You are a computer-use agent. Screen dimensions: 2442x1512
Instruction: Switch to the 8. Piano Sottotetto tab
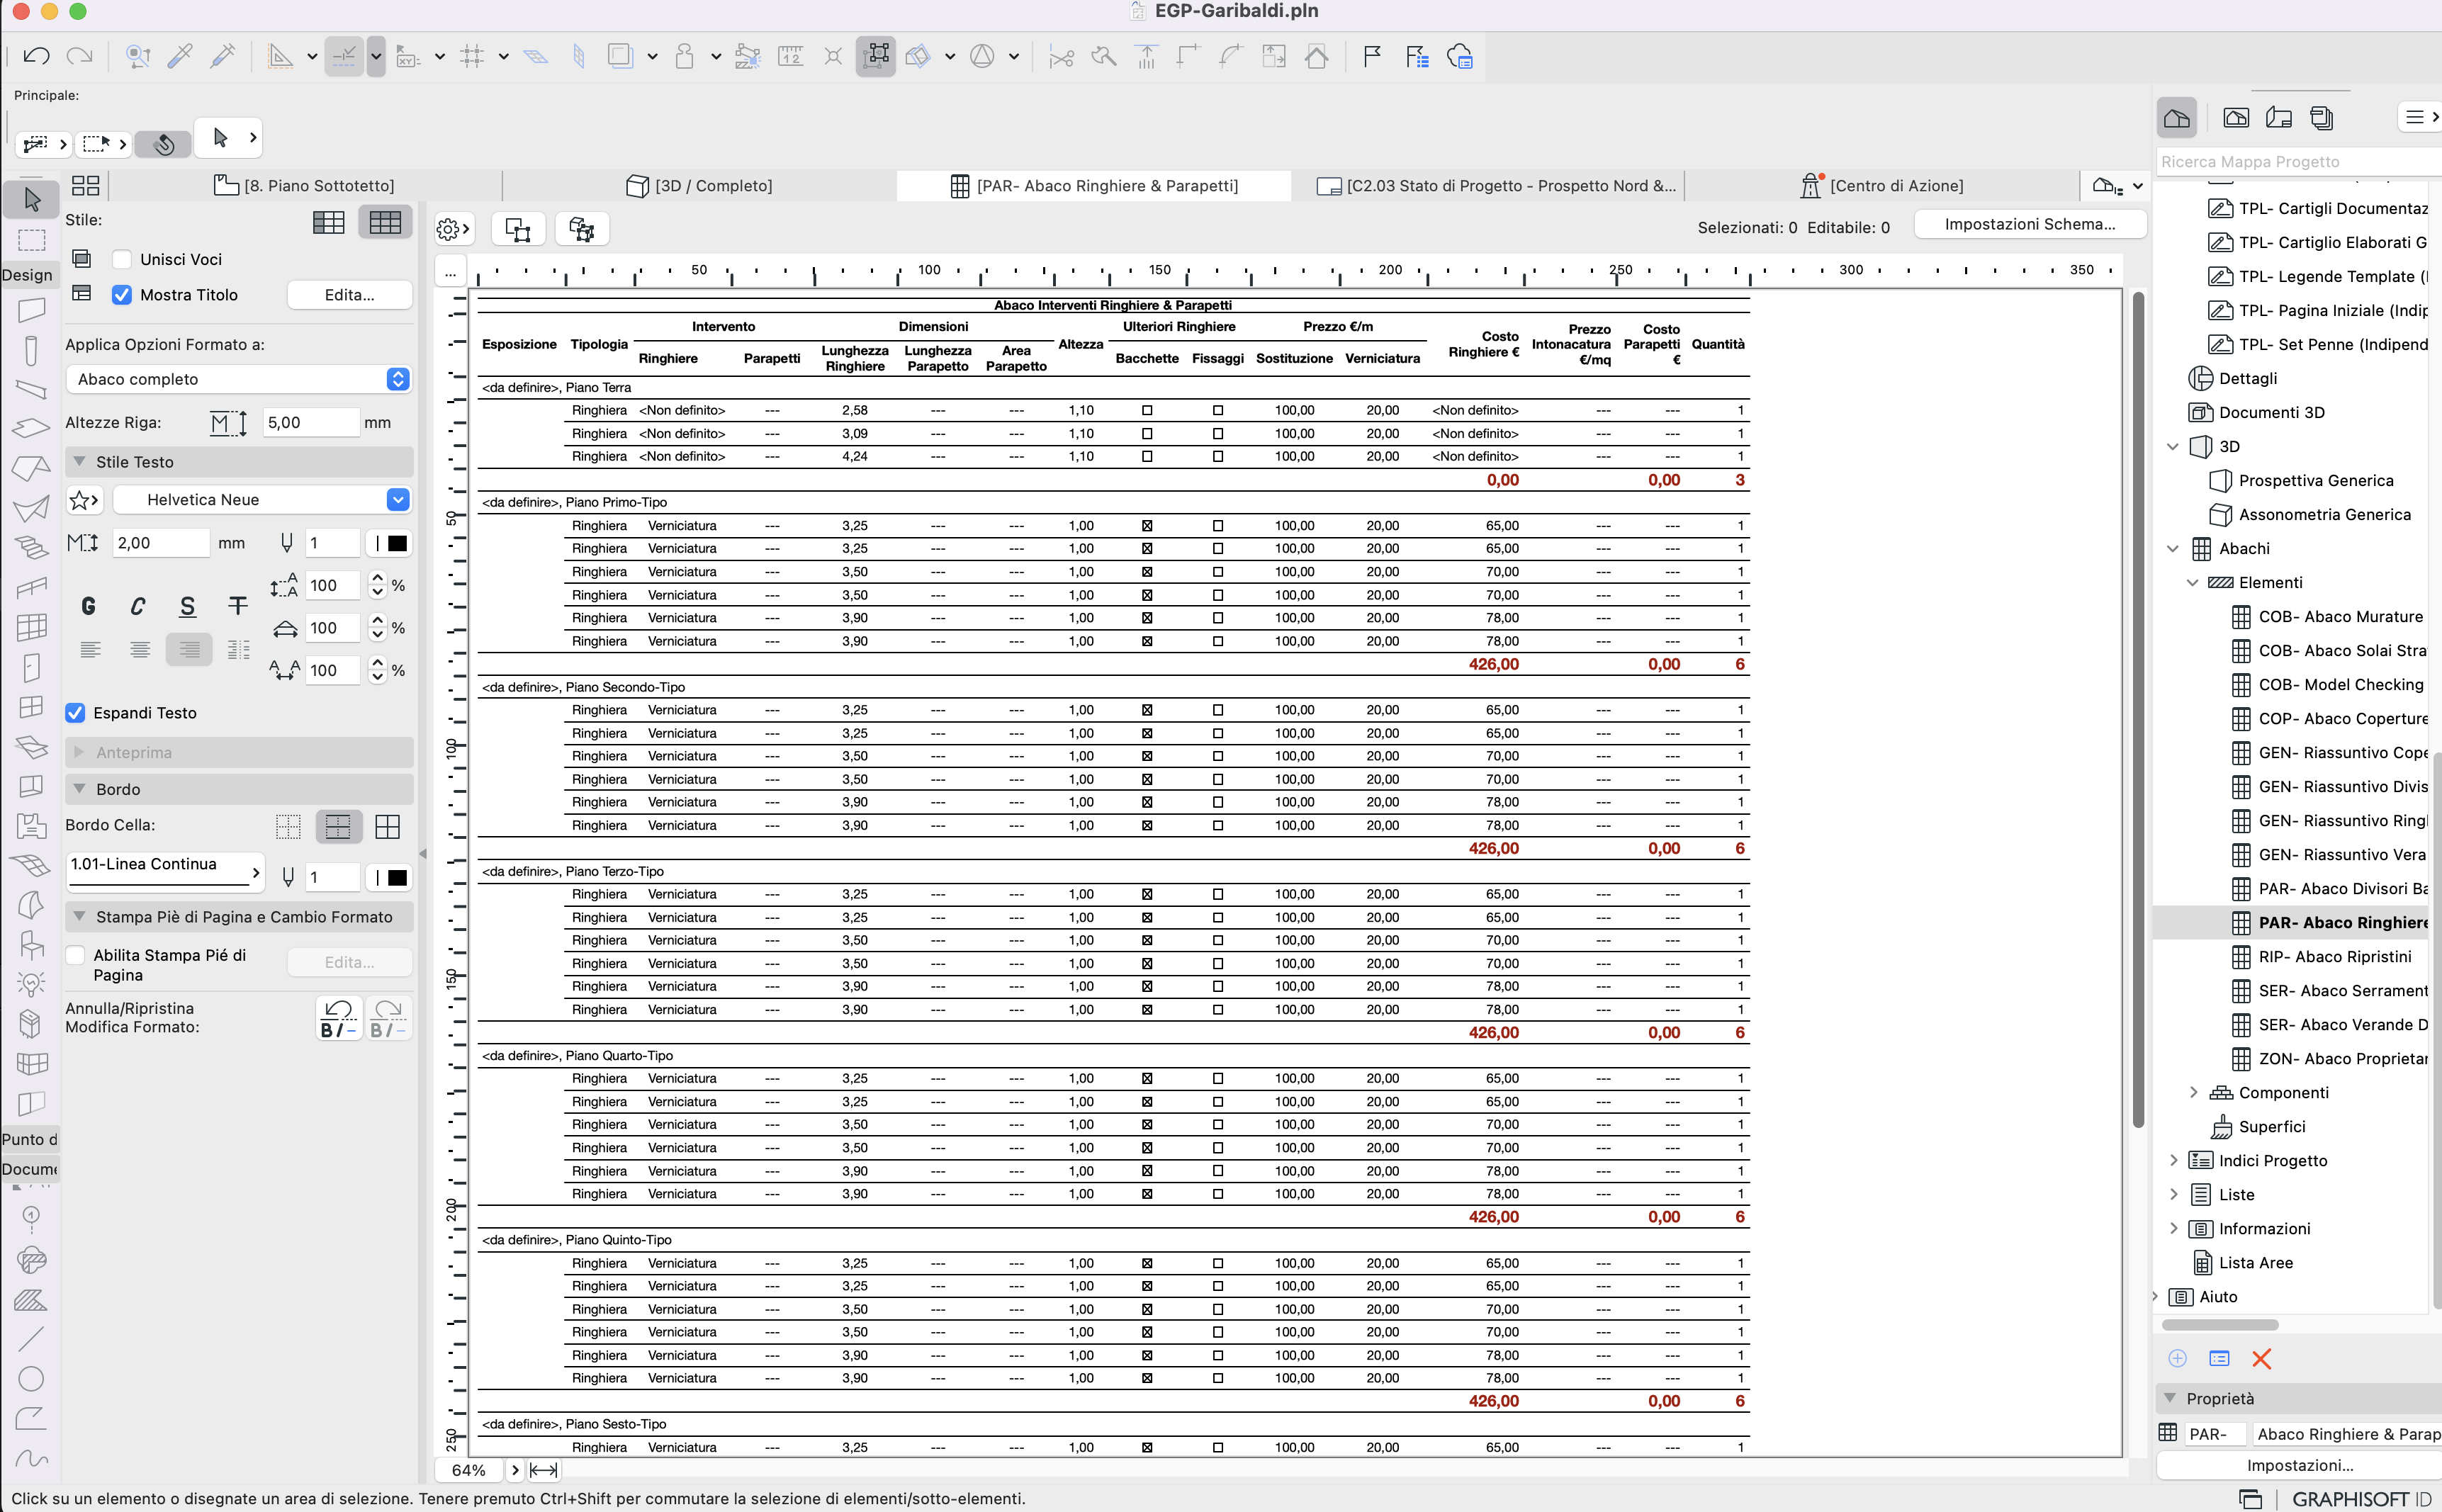click(305, 186)
